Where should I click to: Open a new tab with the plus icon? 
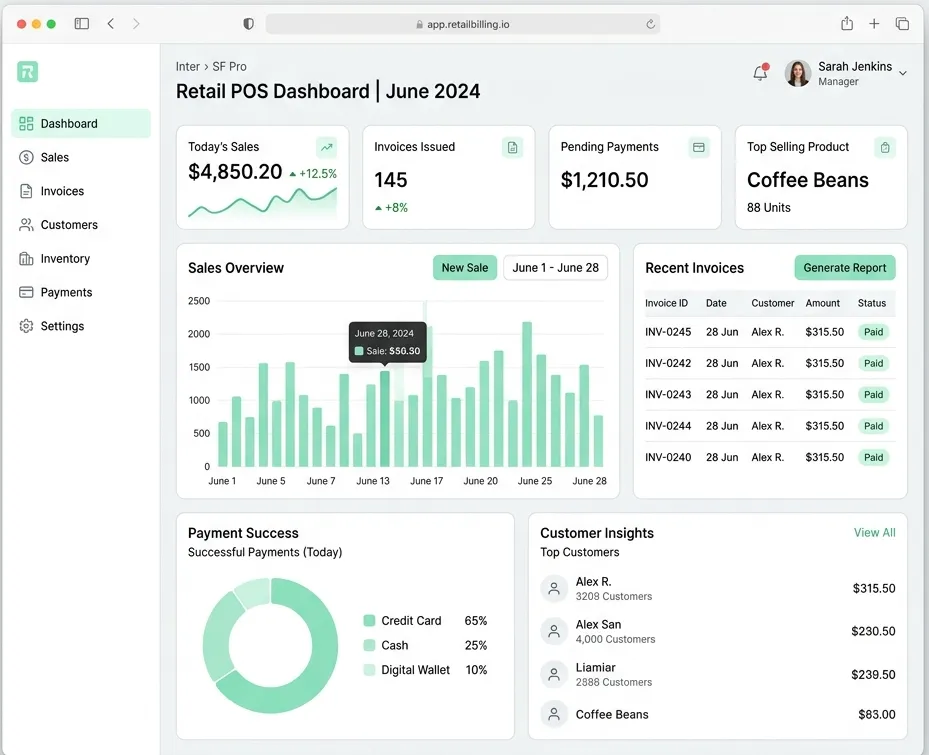tap(874, 24)
